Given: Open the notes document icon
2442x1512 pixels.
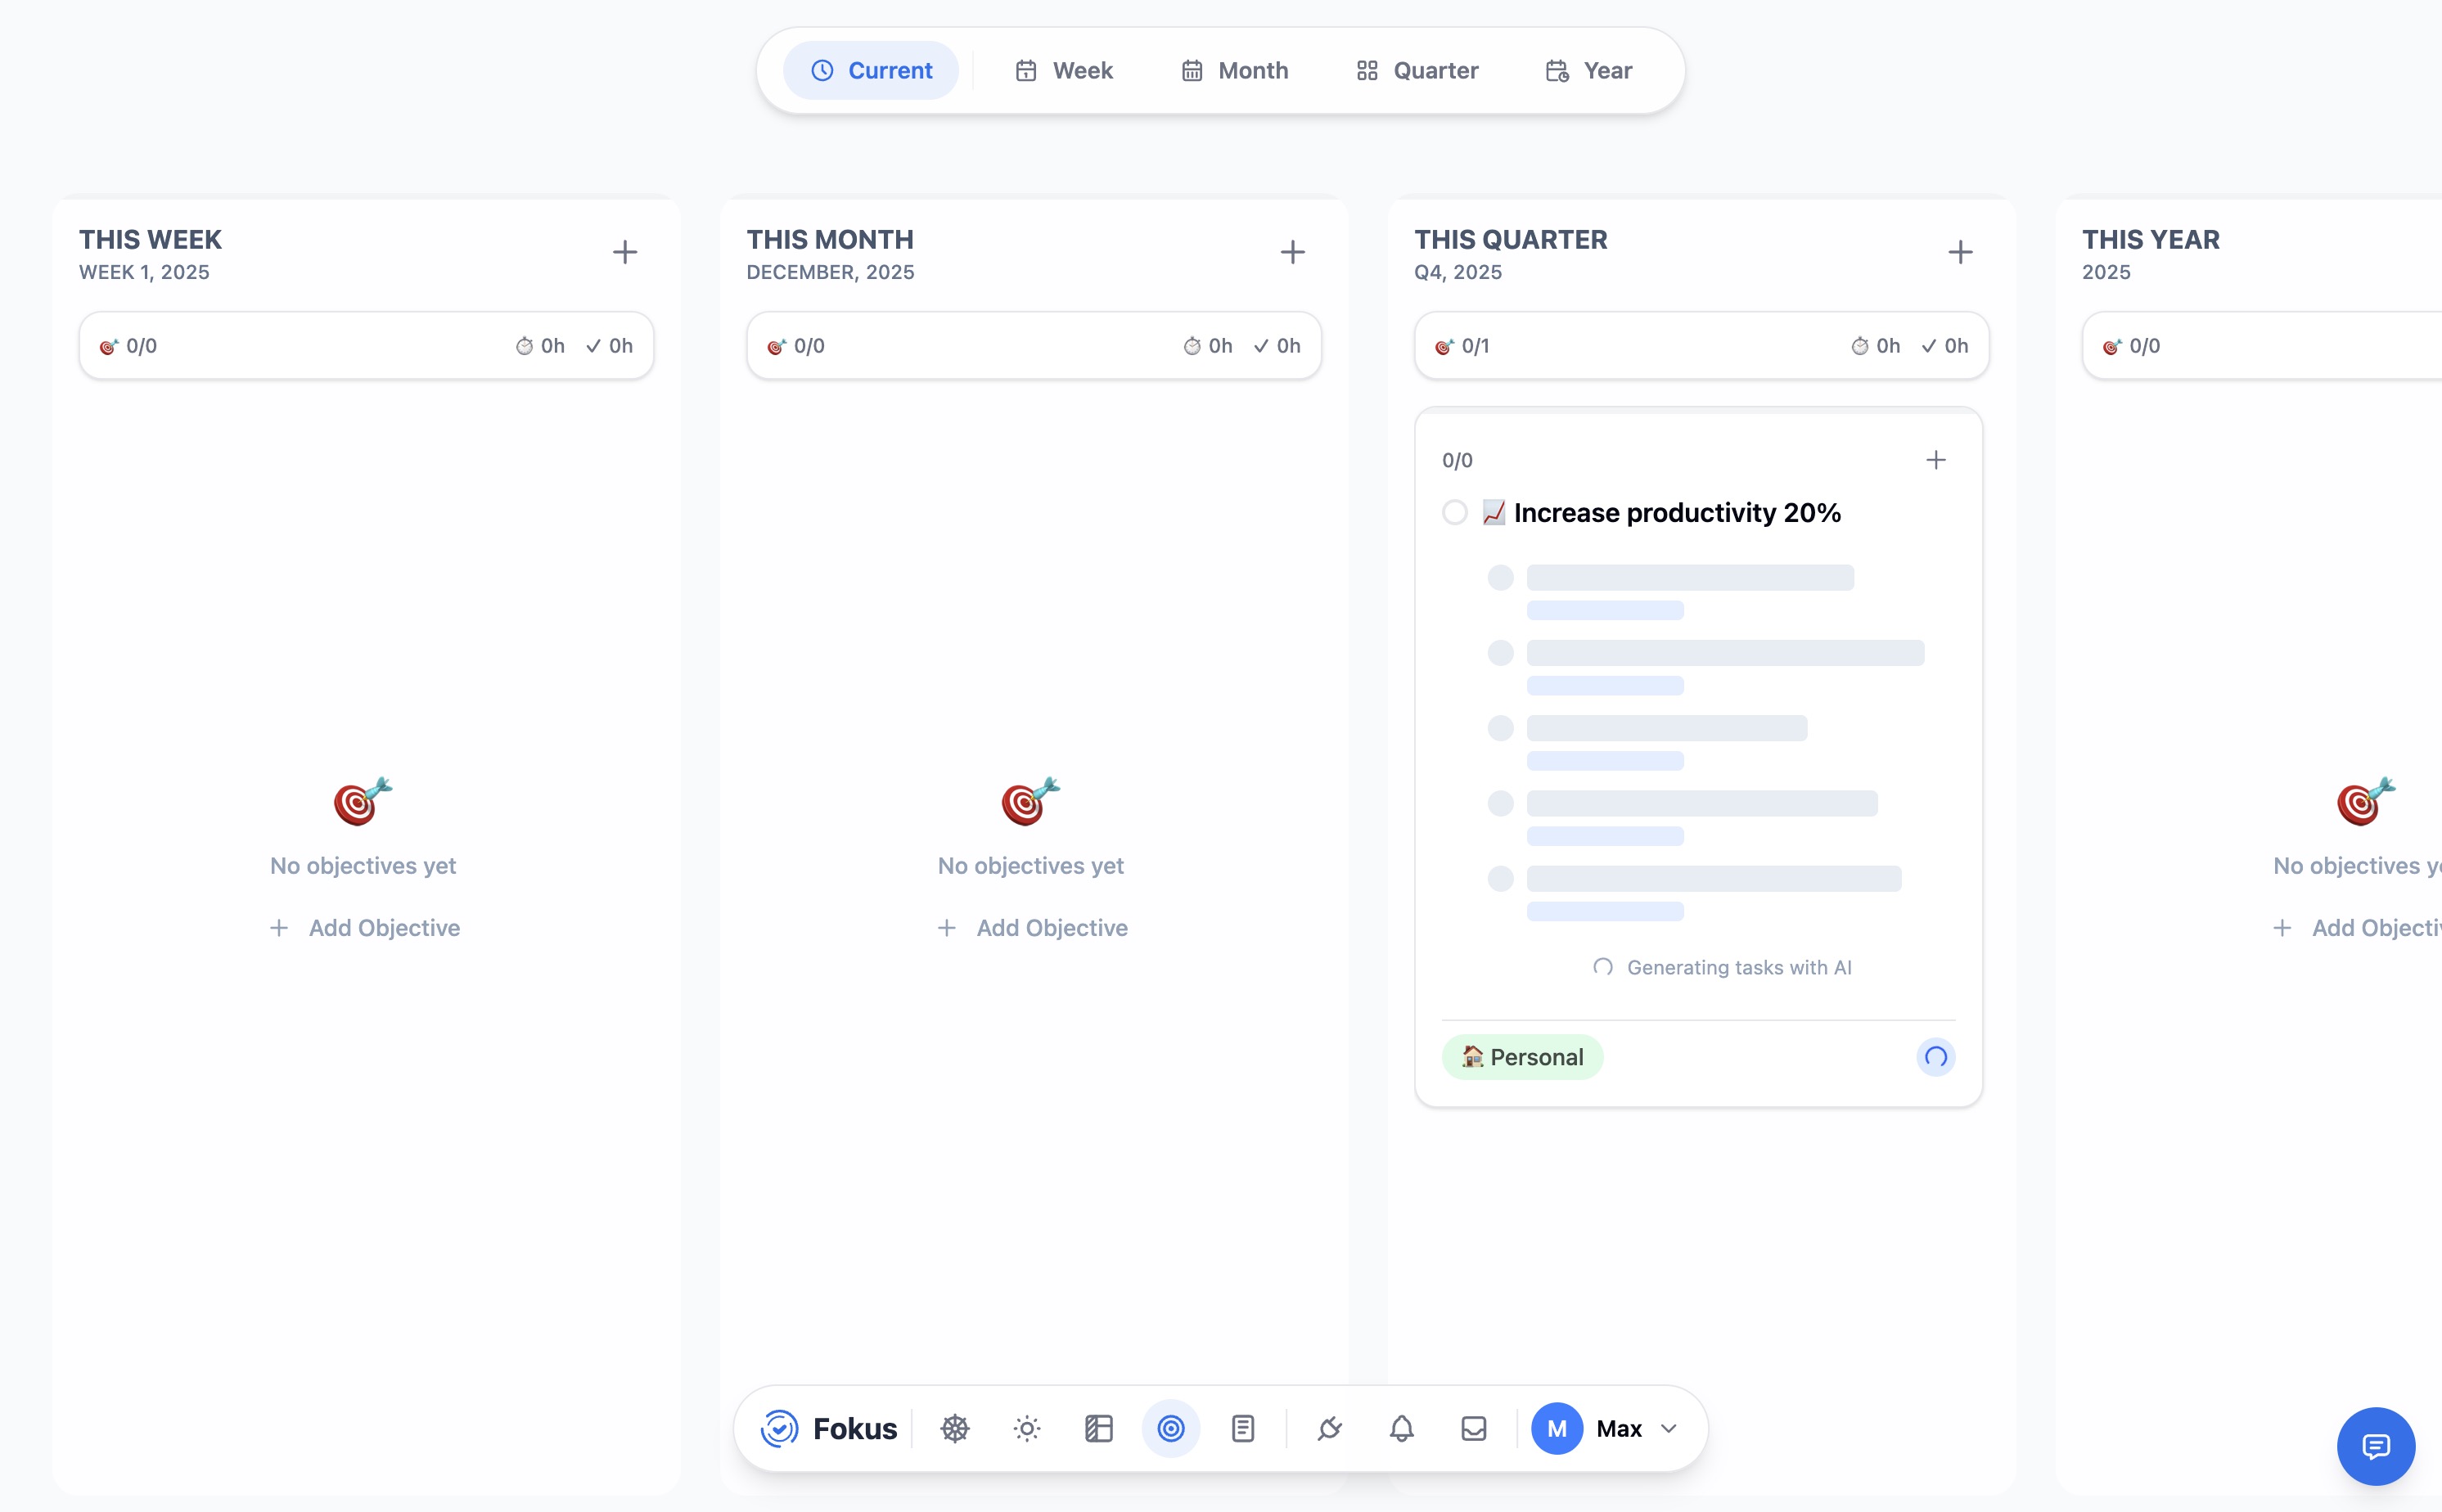Looking at the screenshot, I should 1242,1428.
